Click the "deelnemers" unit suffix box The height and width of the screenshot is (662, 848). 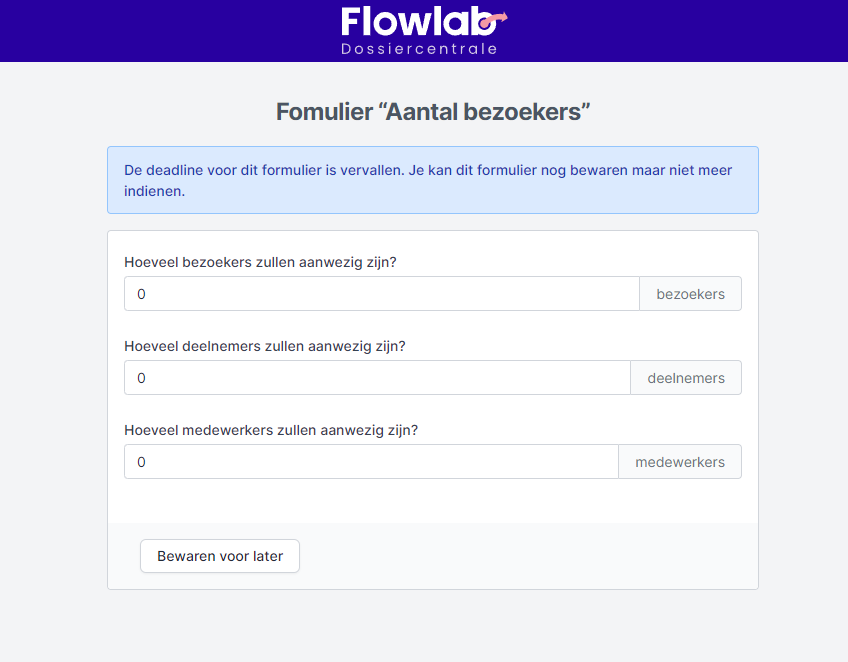686,378
